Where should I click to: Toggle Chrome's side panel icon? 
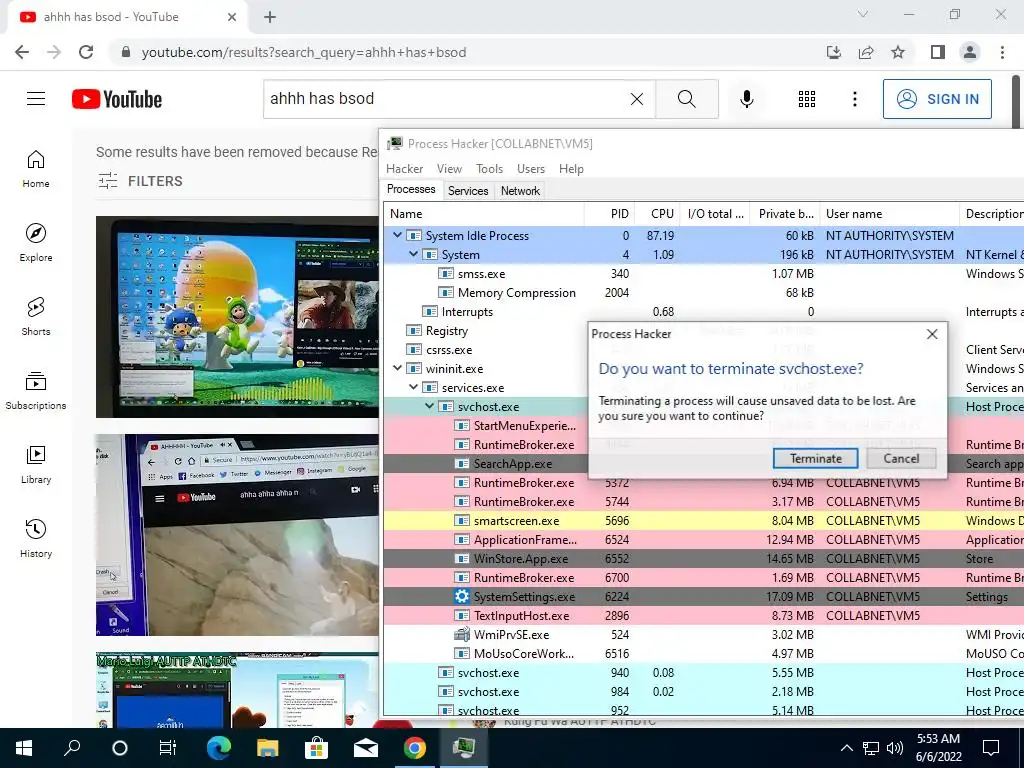tap(938, 52)
